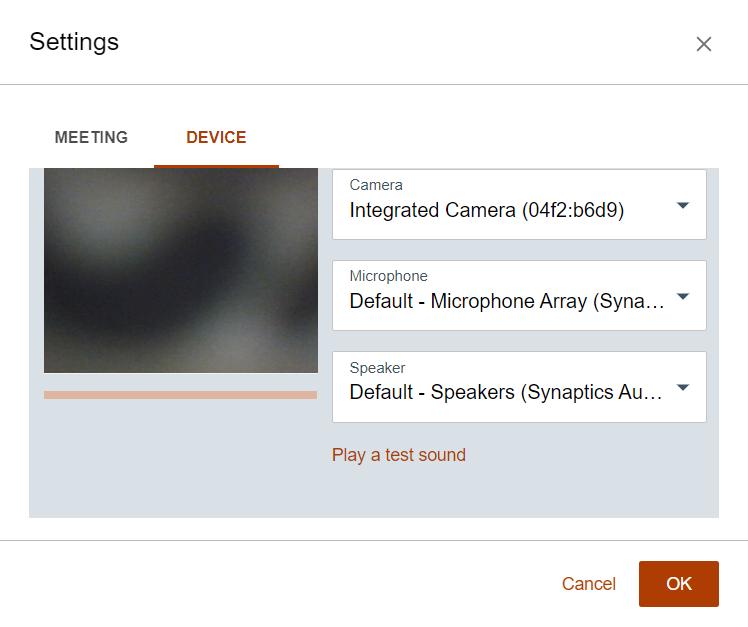This screenshot has height=627, width=748.
Task: Cancel the settings changes
Action: point(589,584)
